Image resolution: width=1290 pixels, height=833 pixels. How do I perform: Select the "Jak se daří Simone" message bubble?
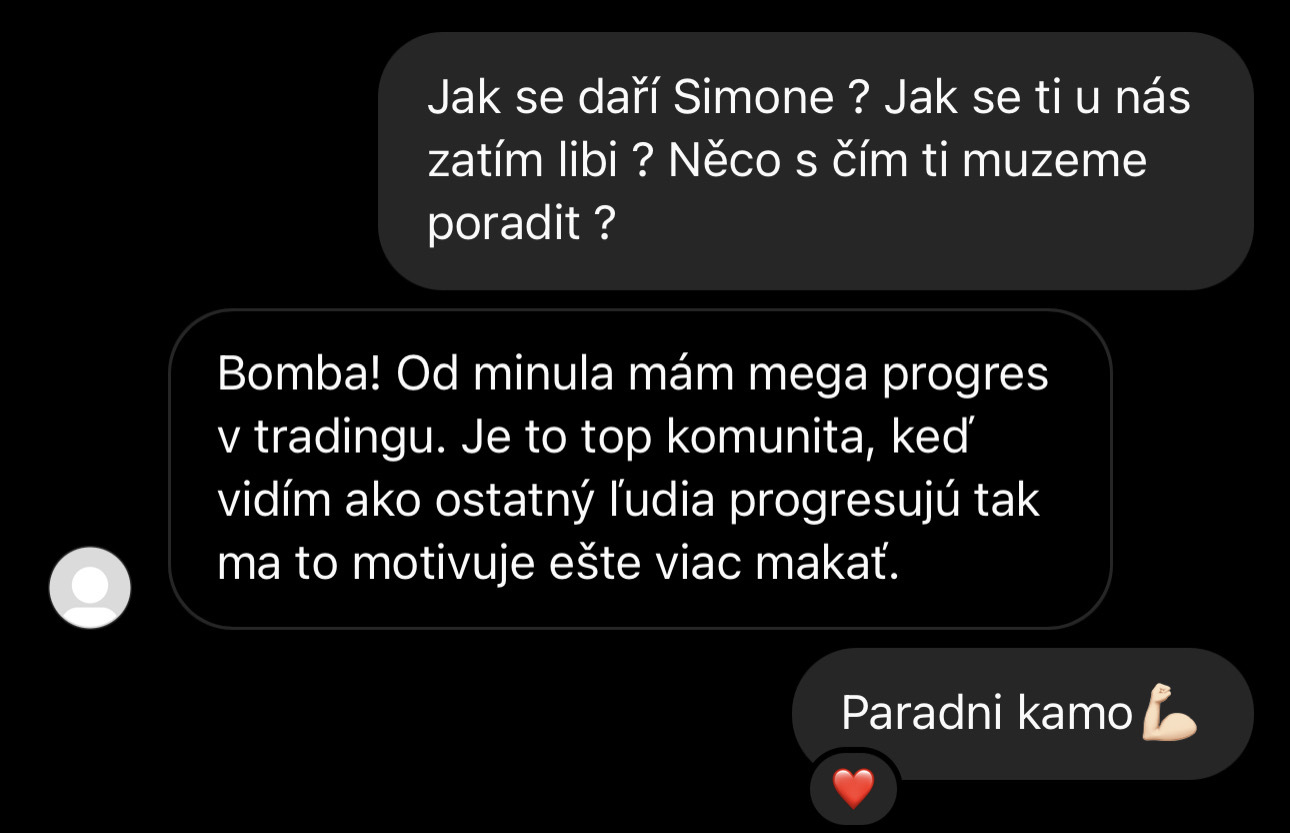coord(815,161)
